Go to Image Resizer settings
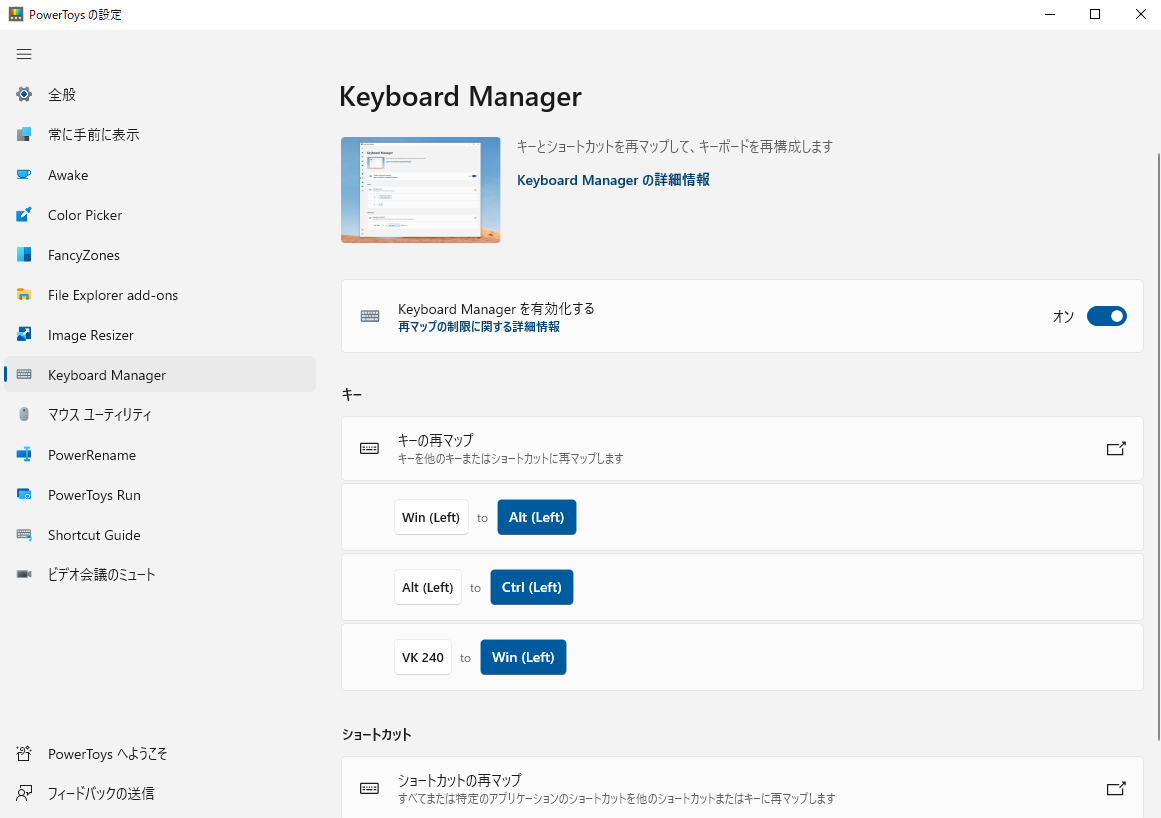This screenshot has width=1161, height=818. tap(160, 335)
